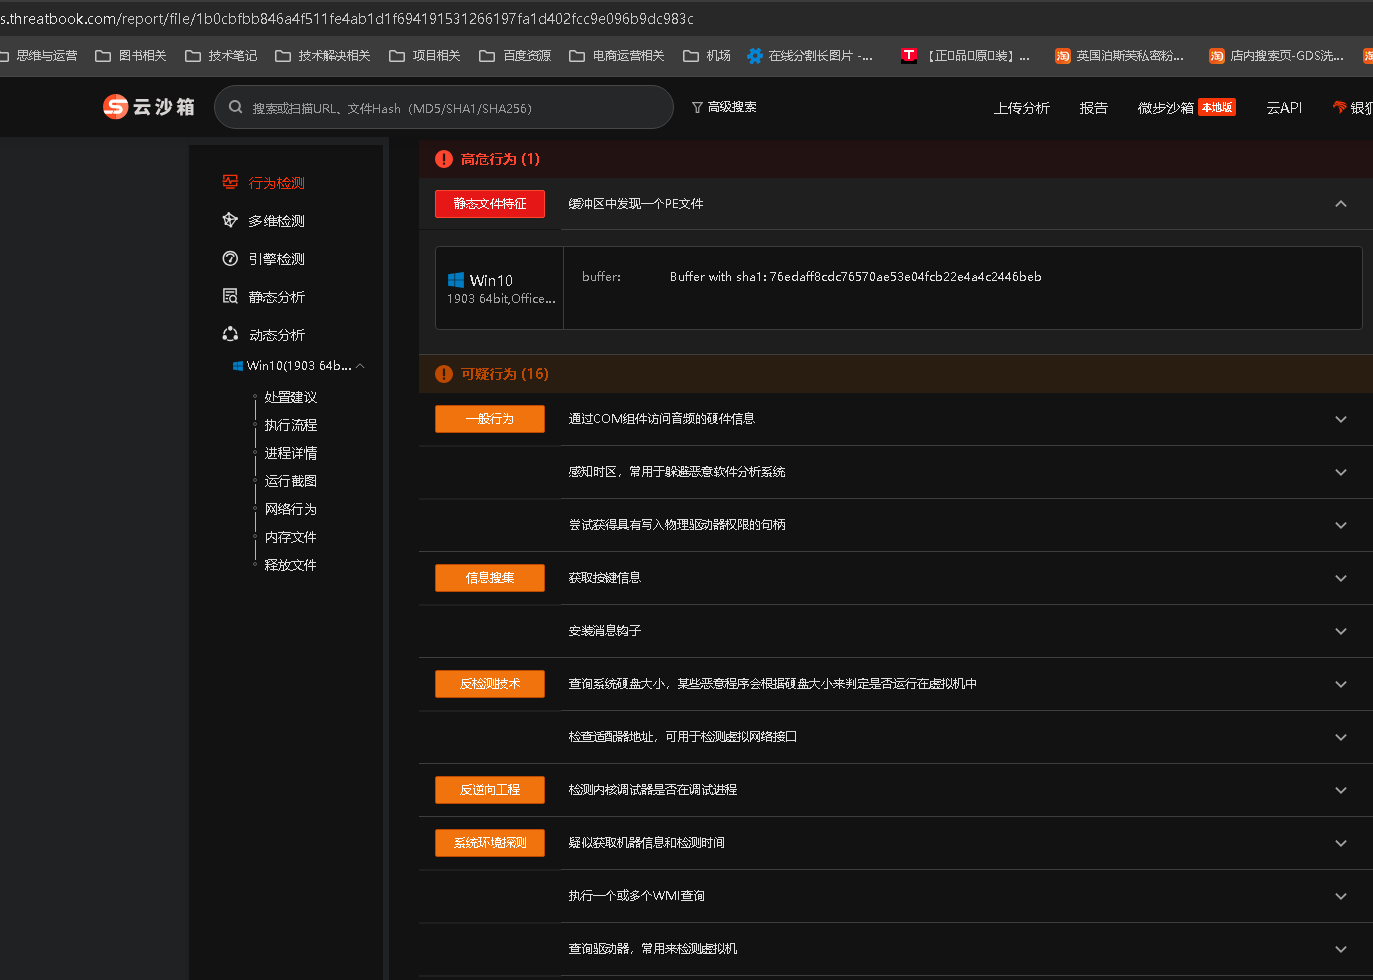Expand the 检查适配器地址 row

(1341, 737)
